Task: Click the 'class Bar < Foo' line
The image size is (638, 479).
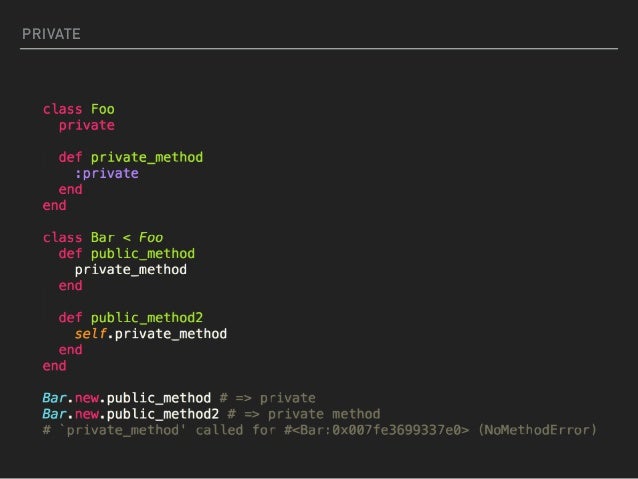Action: click(103, 237)
